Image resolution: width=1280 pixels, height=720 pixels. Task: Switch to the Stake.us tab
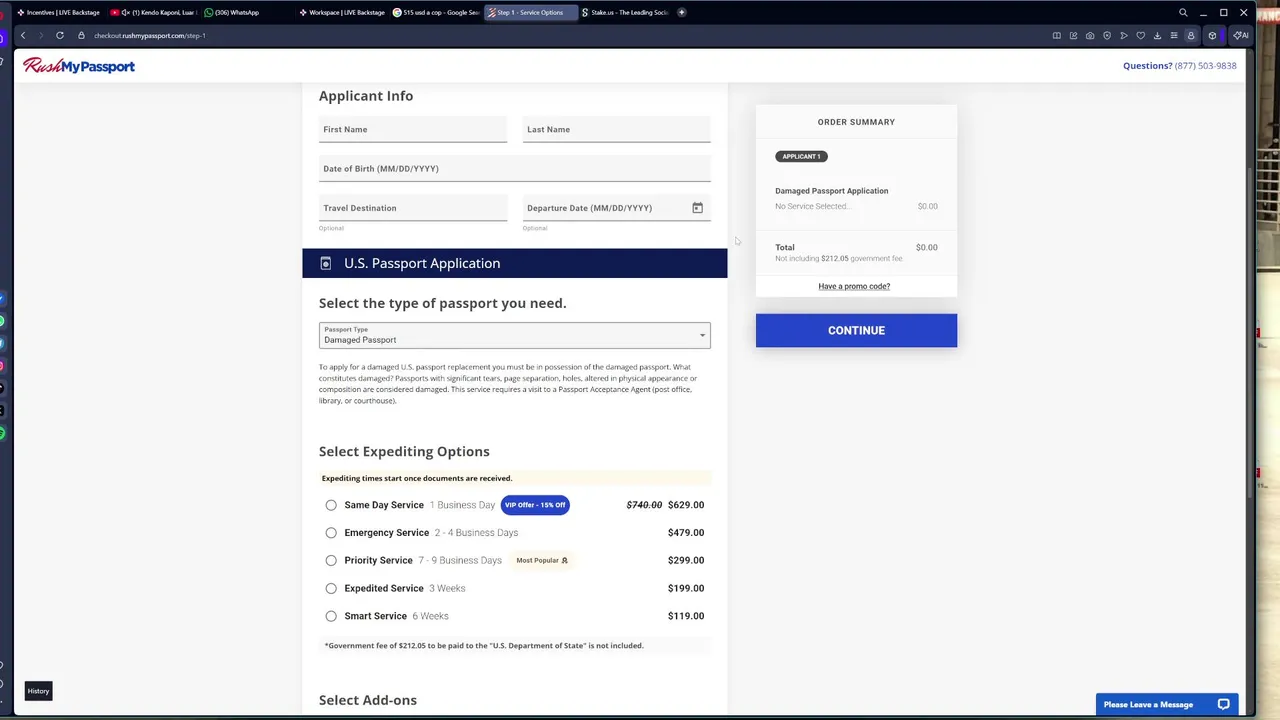pos(625,13)
